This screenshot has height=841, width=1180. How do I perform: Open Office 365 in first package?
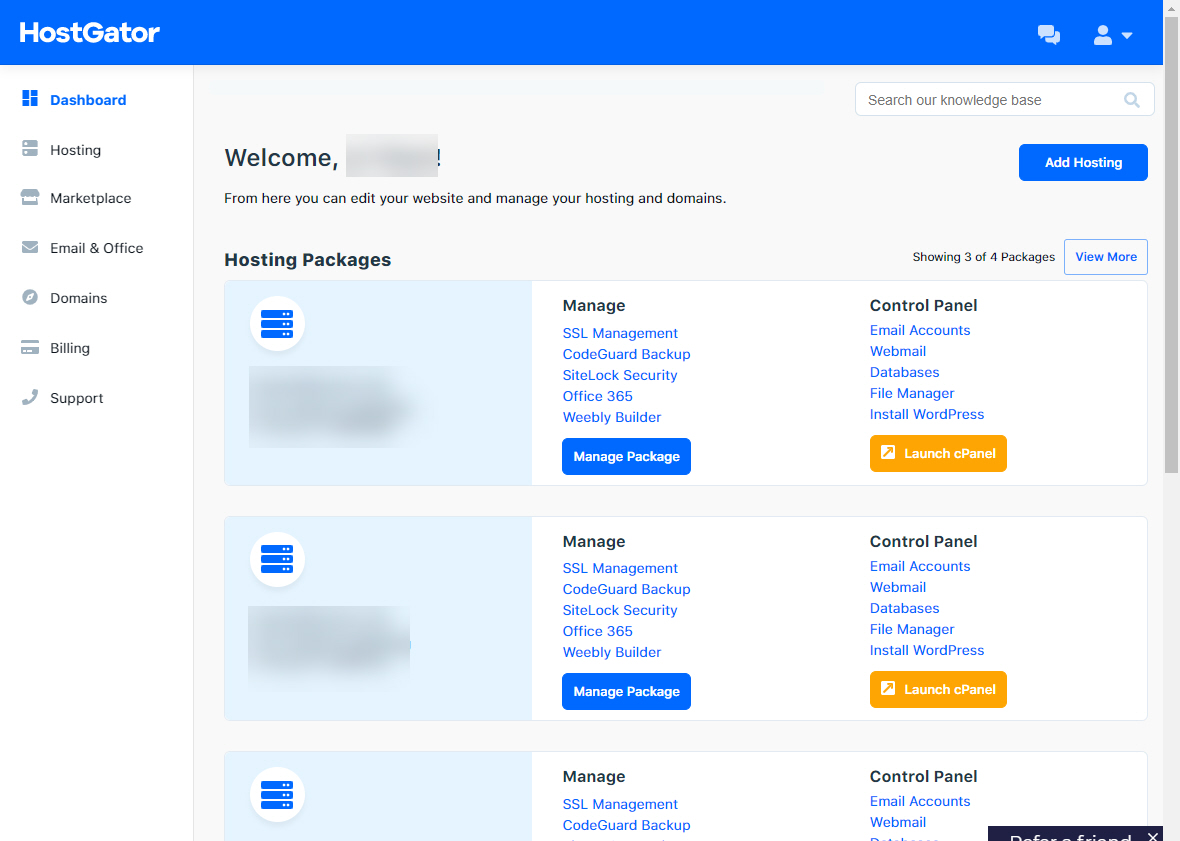(598, 396)
